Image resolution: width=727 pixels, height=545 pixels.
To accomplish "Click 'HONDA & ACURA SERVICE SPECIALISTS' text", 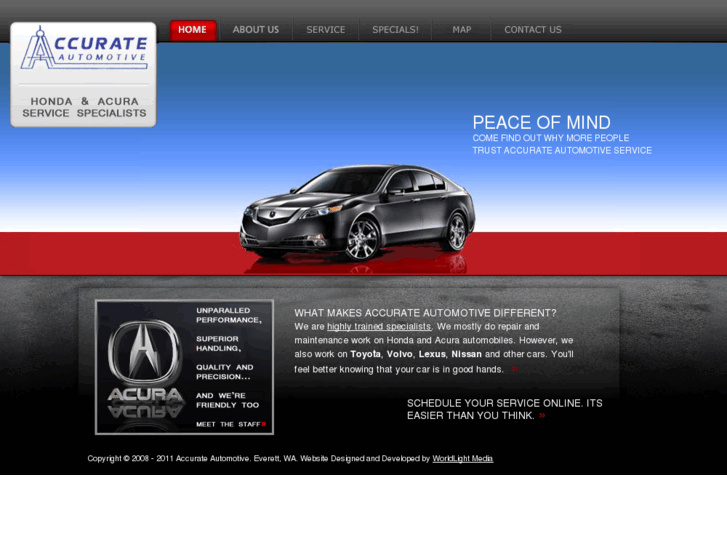I will 84,107.
